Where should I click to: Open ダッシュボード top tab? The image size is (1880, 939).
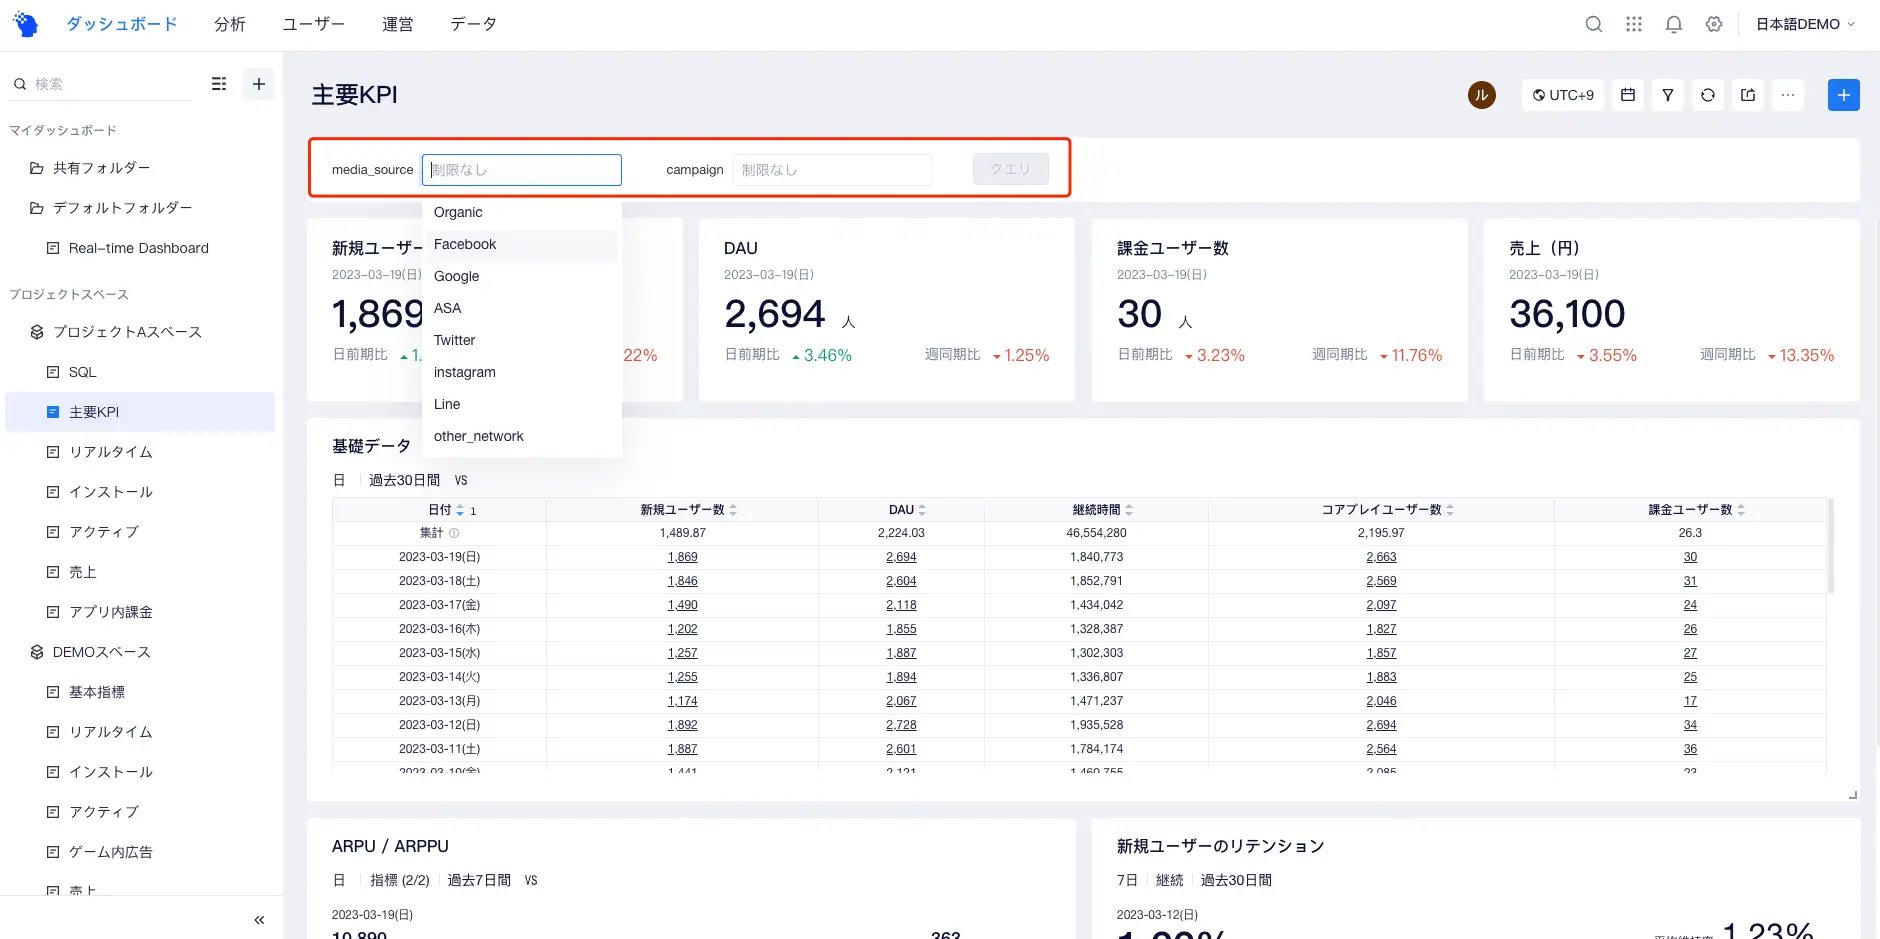(121, 24)
